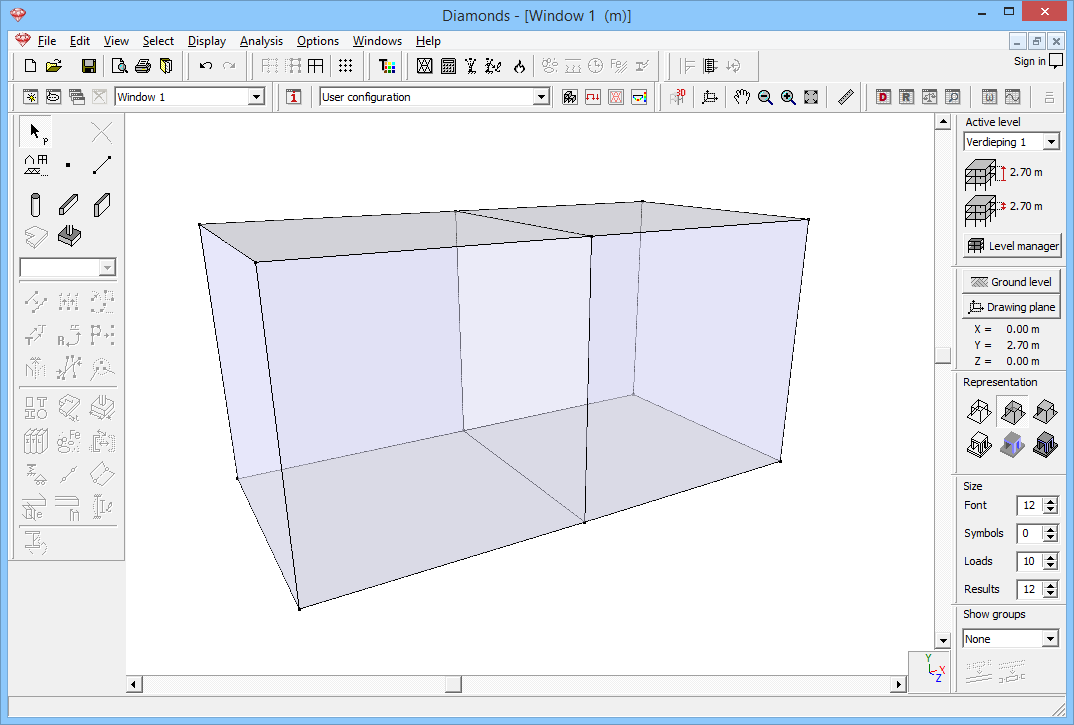
Task: Open the User configuration dropdown
Action: (541, 97)
